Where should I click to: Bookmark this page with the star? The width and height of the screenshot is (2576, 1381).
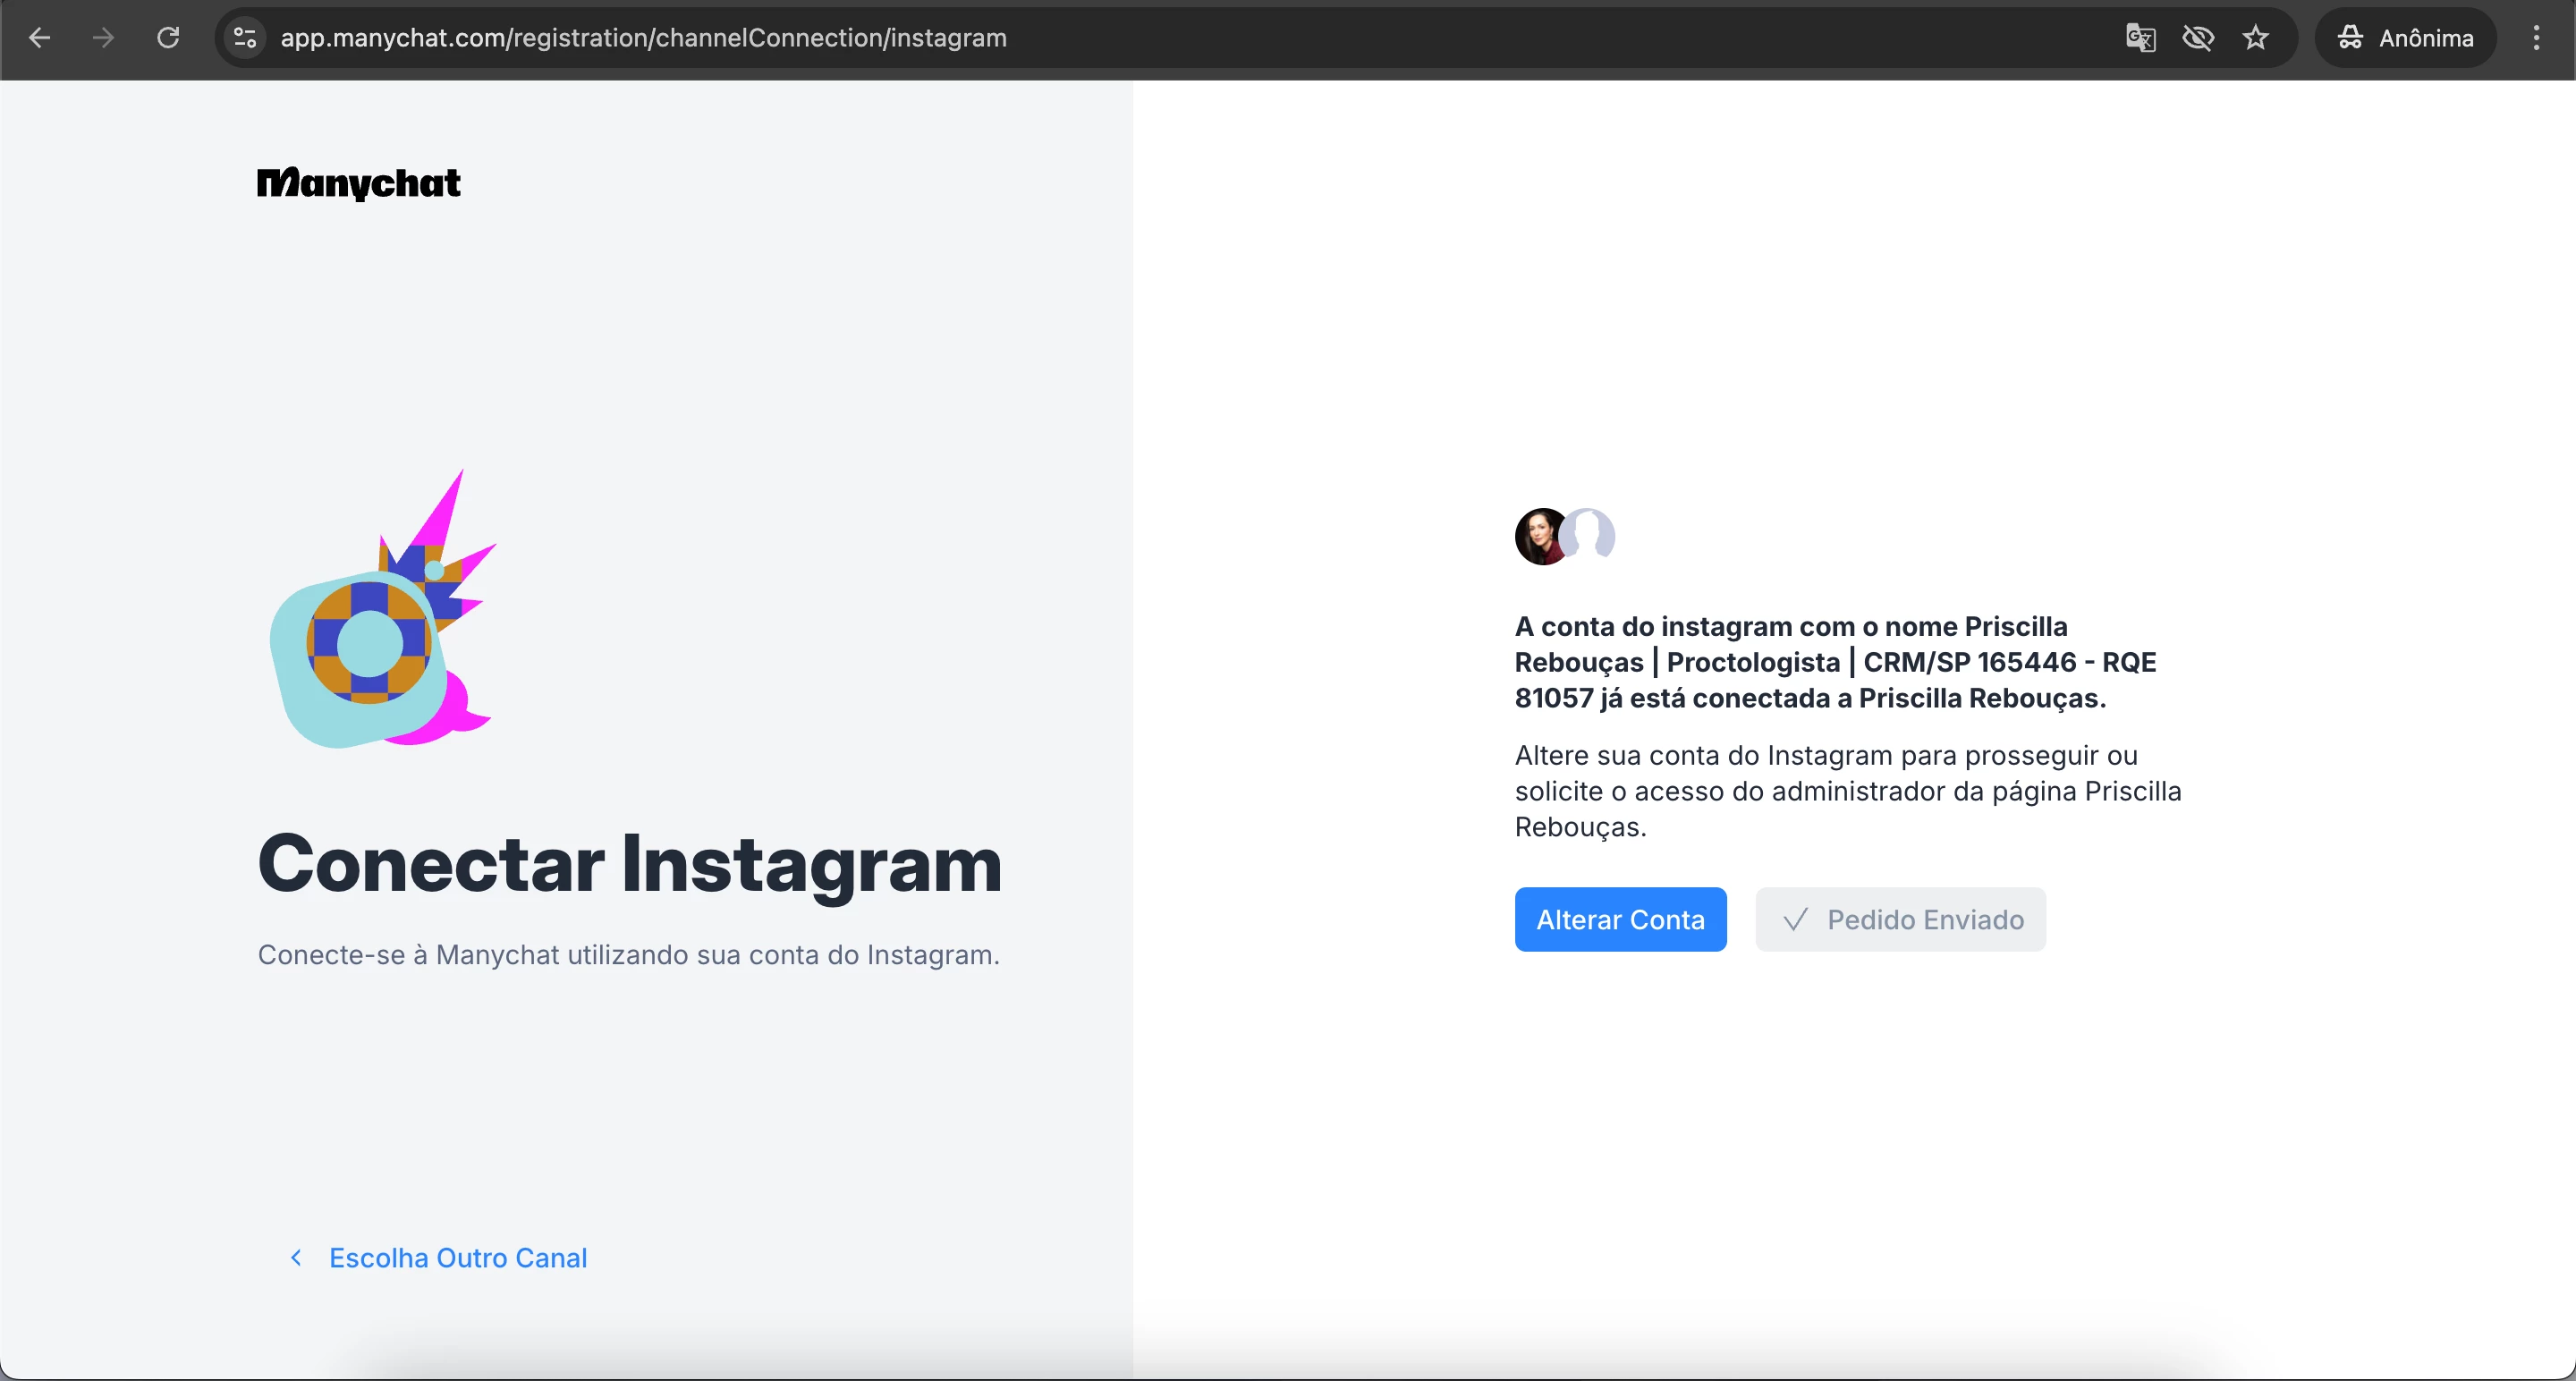tap(2255, 38)
